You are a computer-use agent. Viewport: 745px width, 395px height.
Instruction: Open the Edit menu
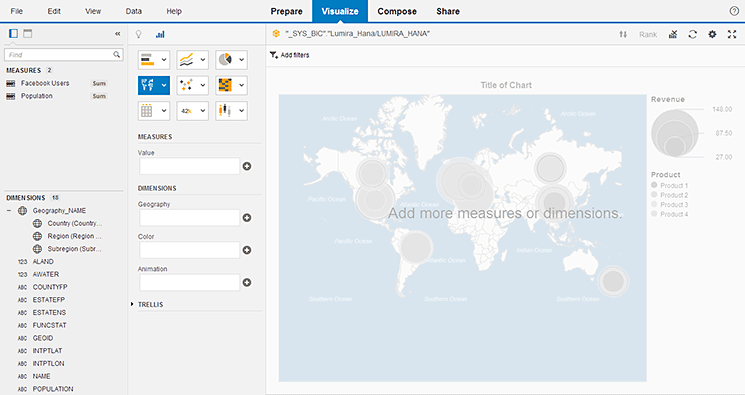[54, 11]
